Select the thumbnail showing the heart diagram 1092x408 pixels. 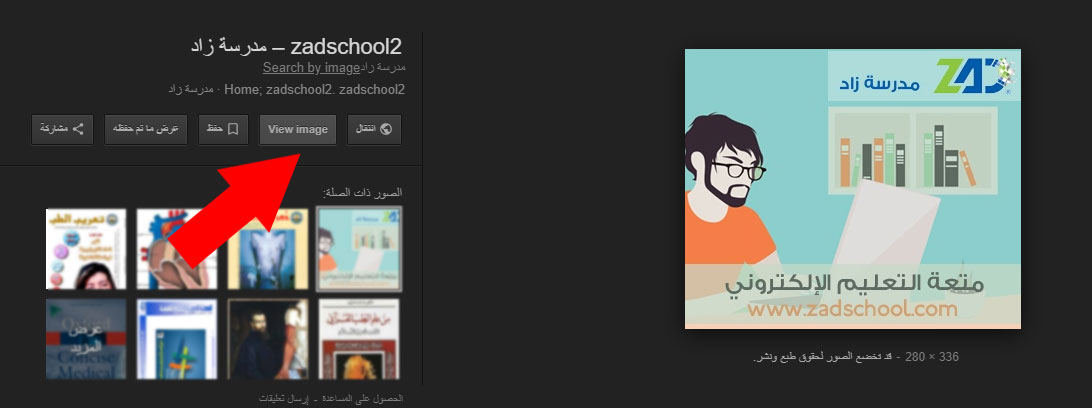coord(177,249)
